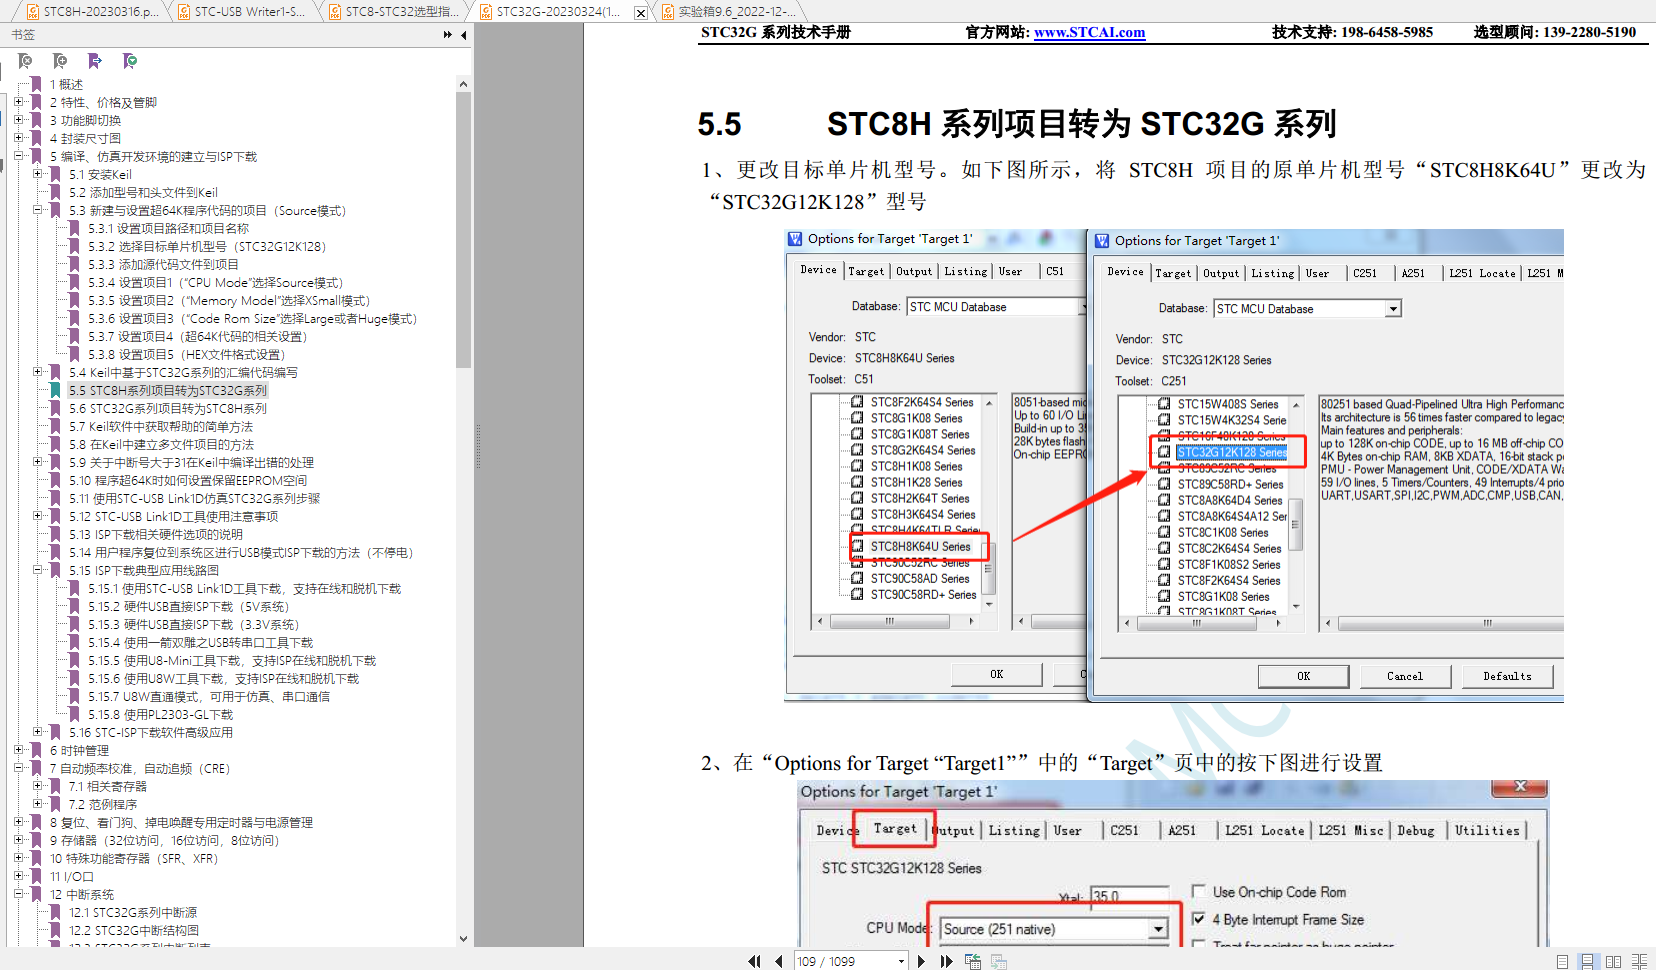Switch to facing two-page layout
This screenshot has height=970, width=1656.
(x=1613, y=961)
